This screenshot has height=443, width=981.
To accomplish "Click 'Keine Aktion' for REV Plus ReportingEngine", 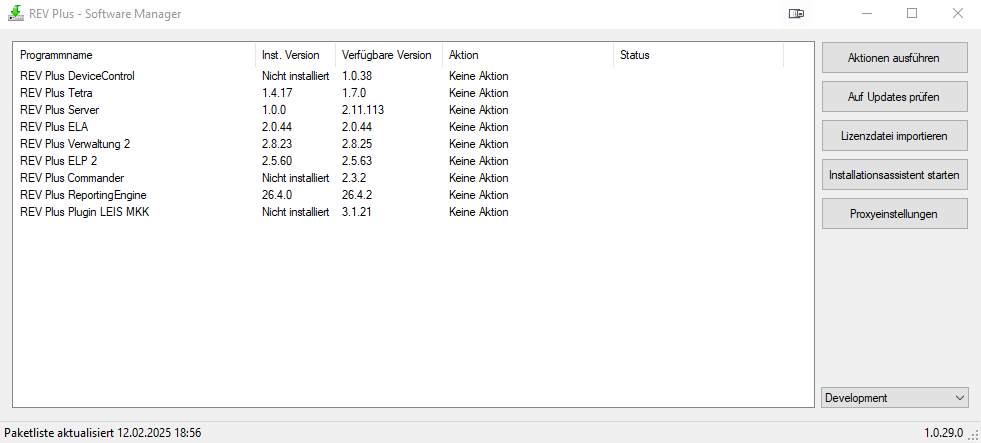I will [x=479, y=195].
